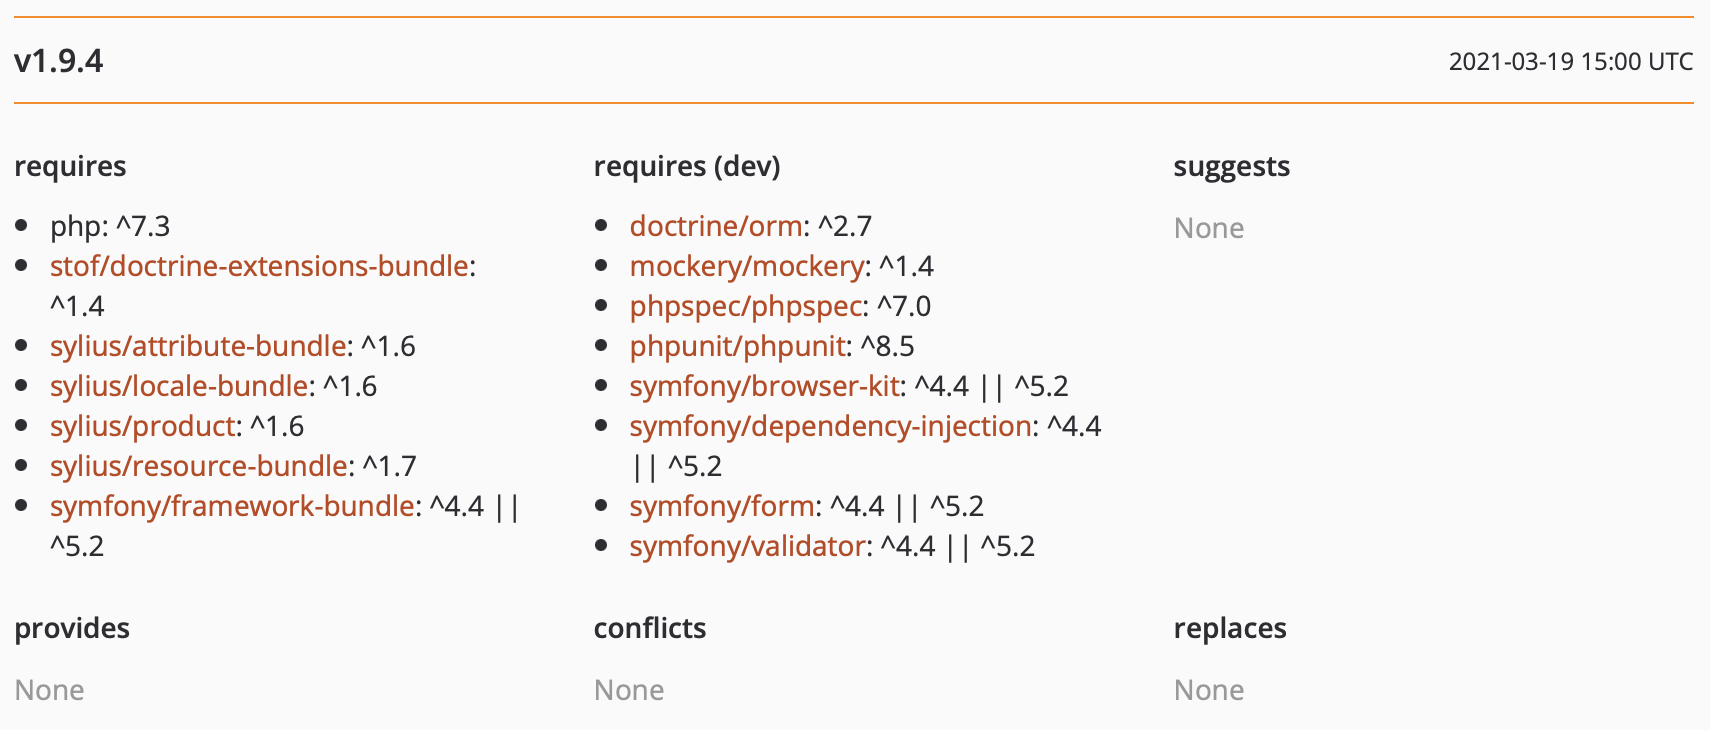Go to sylius/locale-bundle package page
The image size is (1710, 730).
coord(179,386)
